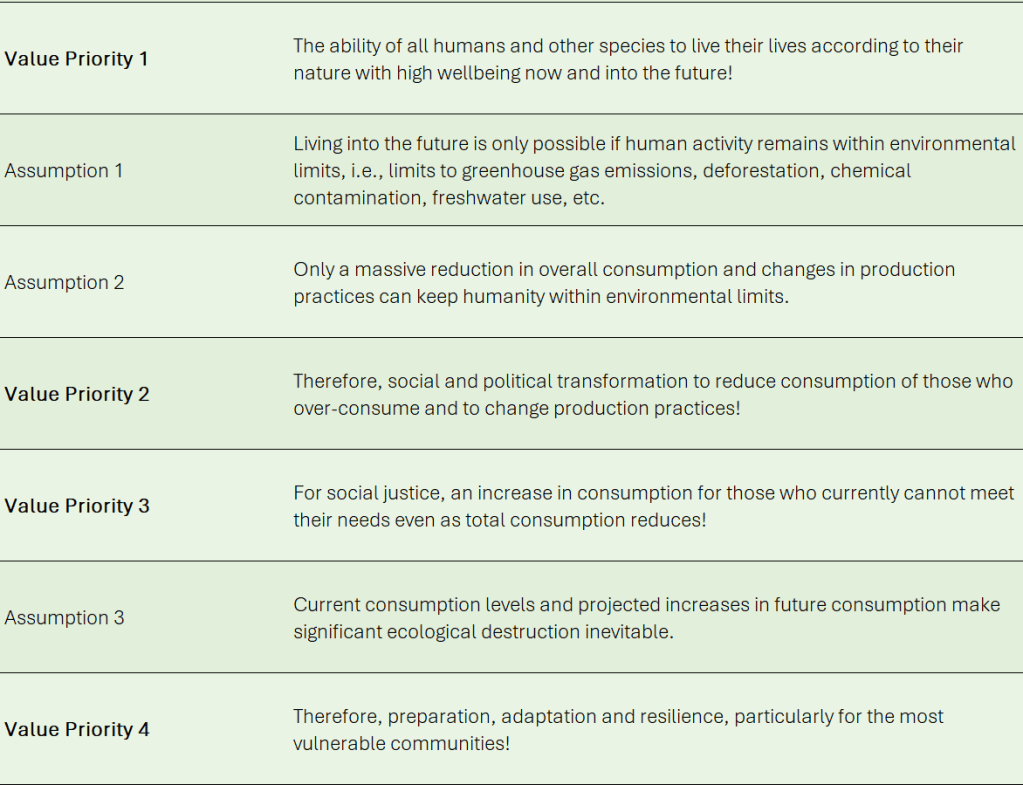Select the social and political transformation statement
The image size is (1023, 785).
tap(652, 395)
